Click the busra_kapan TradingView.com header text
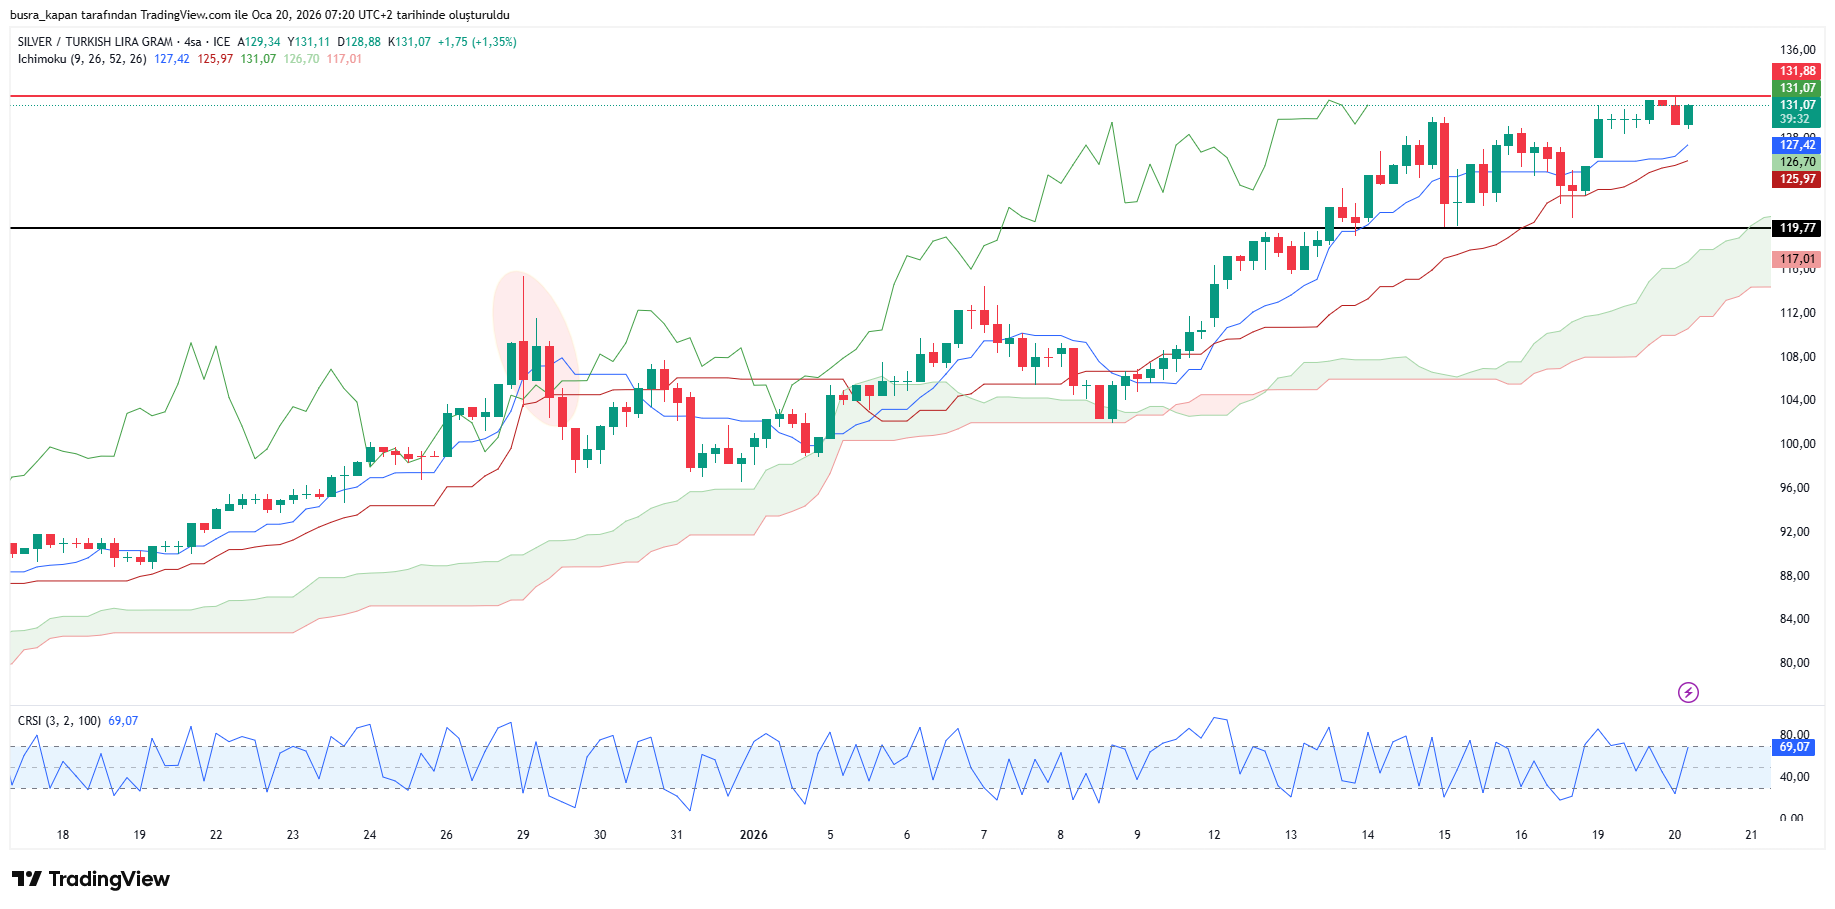 click(259, 15)
